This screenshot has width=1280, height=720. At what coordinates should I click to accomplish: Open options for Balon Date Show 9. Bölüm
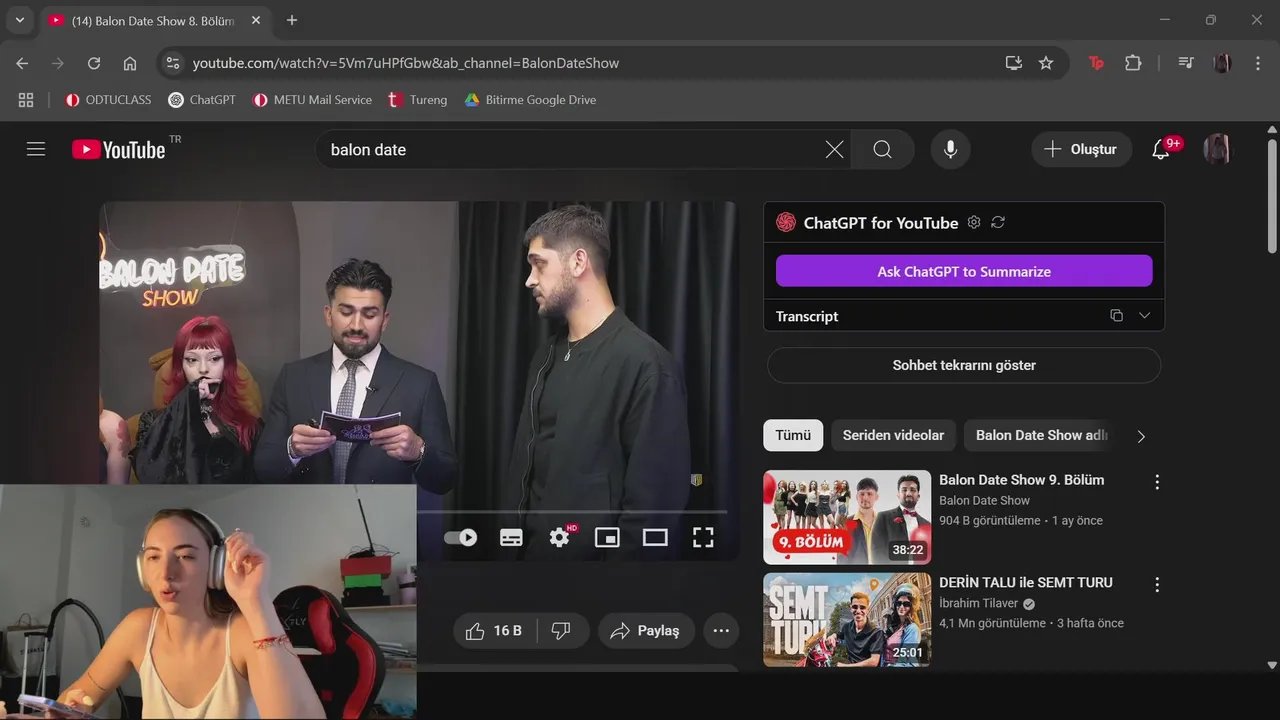tap(1157, 482)
